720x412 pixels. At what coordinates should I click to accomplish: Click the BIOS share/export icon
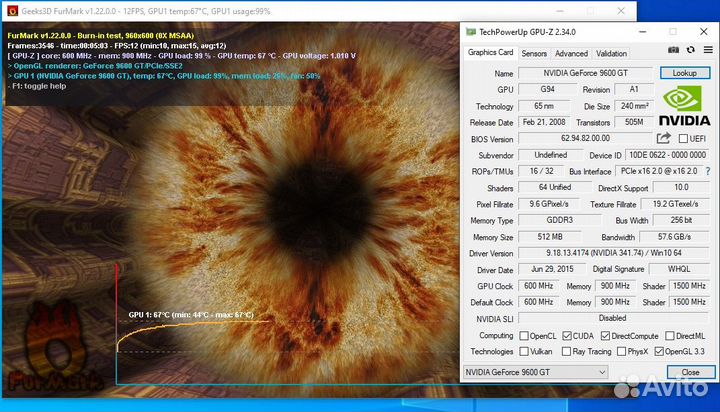tap(664, 138)
